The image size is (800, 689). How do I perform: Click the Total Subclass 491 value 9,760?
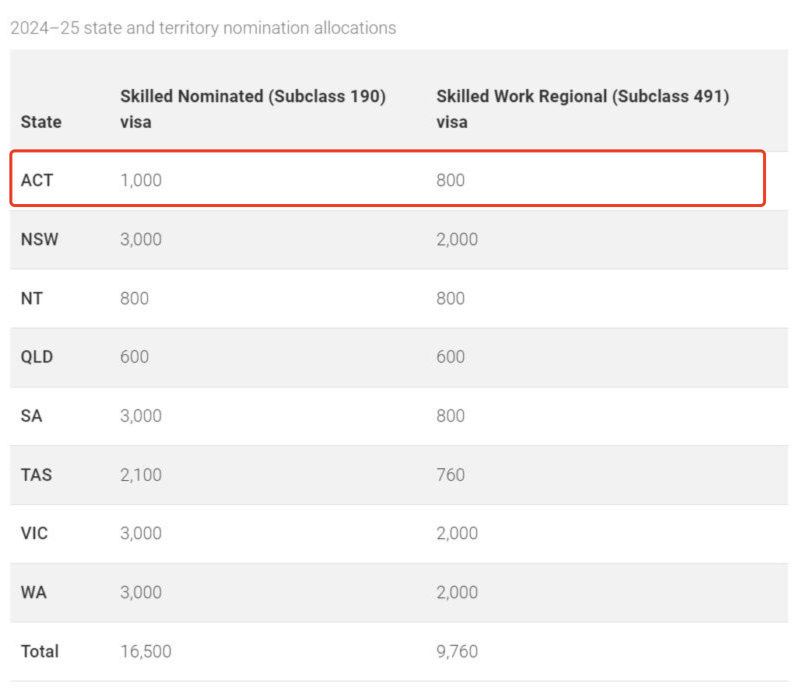tap(457, 651)
